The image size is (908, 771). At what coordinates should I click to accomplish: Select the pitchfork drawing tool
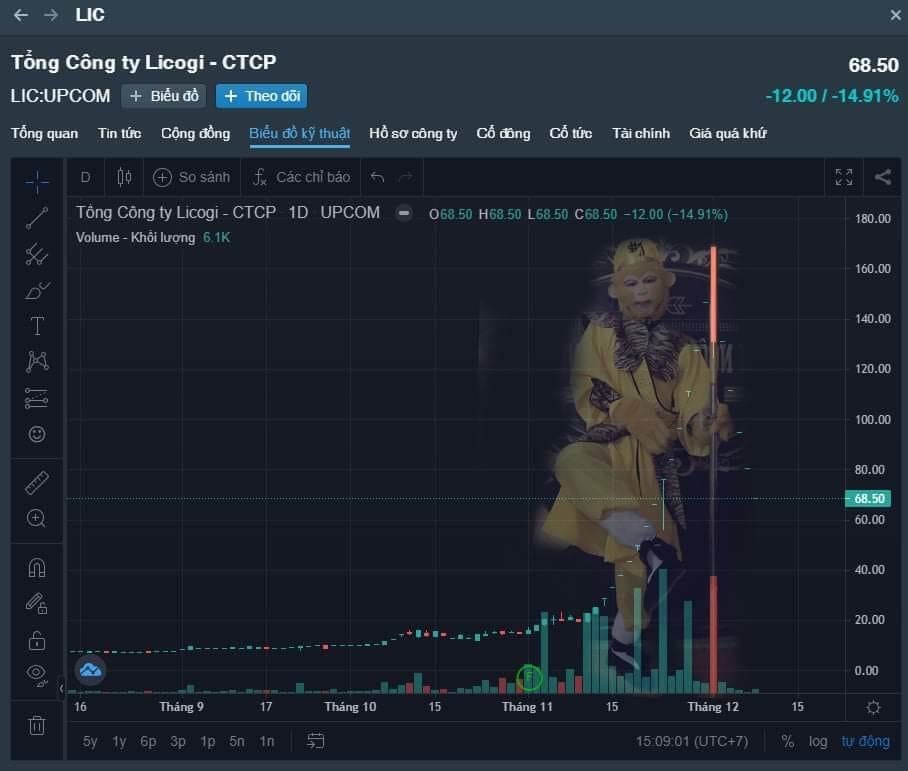click(x=36, y=254)
